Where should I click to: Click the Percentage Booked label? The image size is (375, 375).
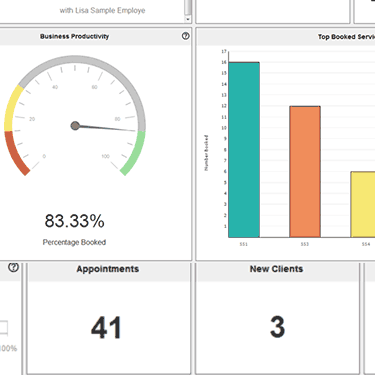tap(74, 242)
